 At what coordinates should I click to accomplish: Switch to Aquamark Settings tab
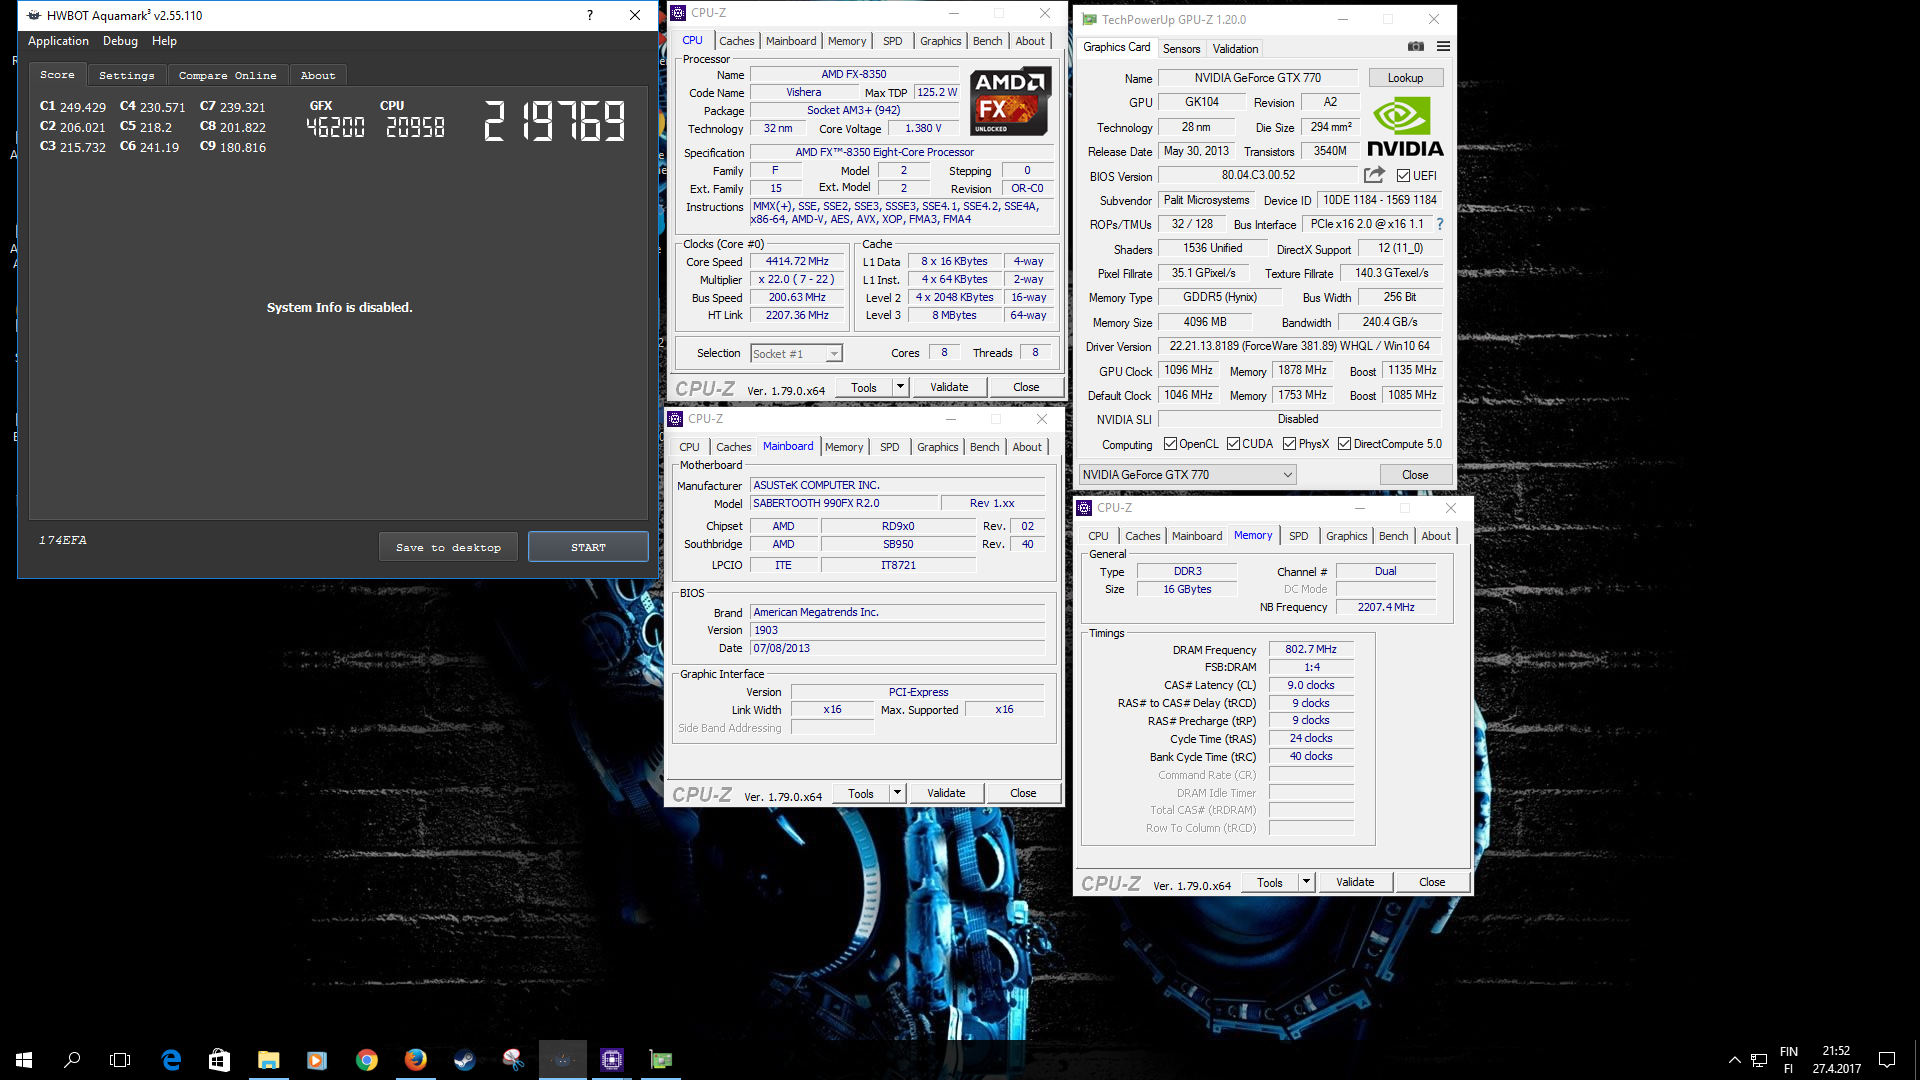[127, 75]
